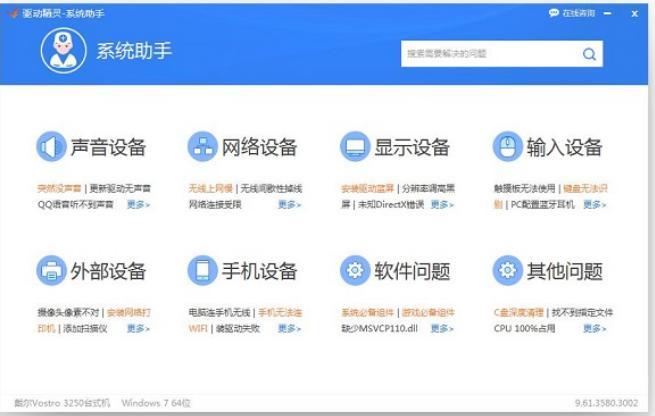Click the Windows 7 64位 status text
The width and height of the screenshot is (655, 416).
[x=156, y=403]
